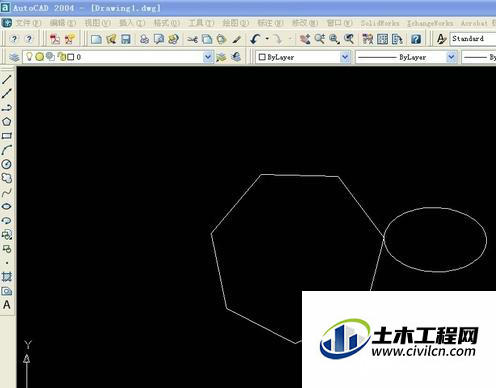Open the 绘图(D) menu
Screen dimensions: 496x388
[236, 23]
